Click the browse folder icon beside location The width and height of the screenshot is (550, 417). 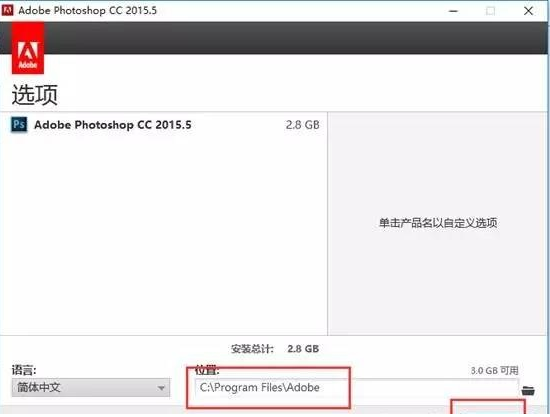tap(528, 390)
